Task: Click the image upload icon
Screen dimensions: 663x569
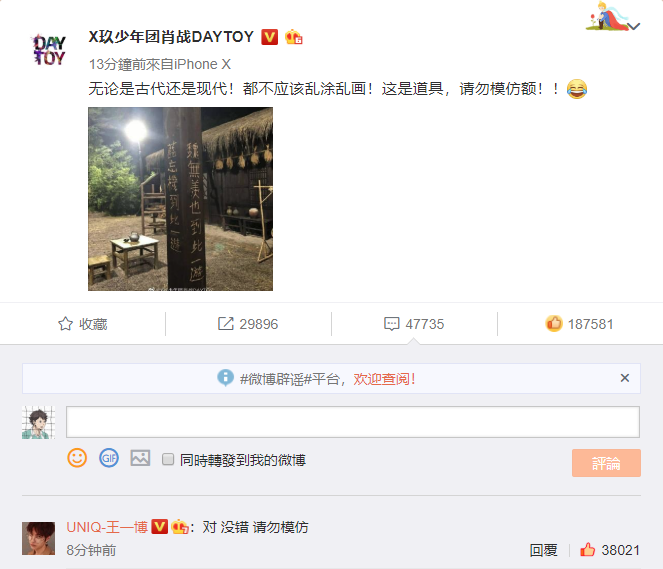Action: 140,458
